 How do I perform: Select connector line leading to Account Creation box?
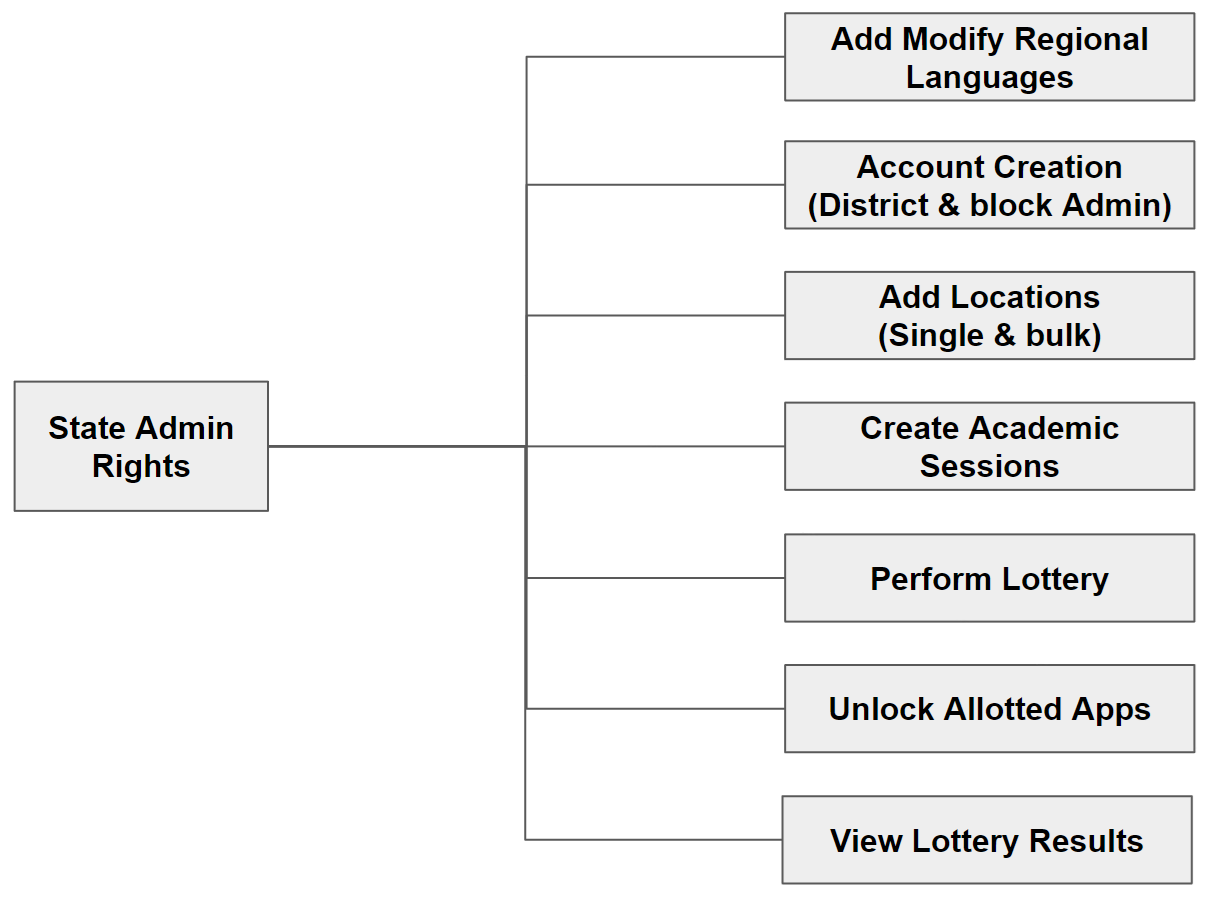655,185
